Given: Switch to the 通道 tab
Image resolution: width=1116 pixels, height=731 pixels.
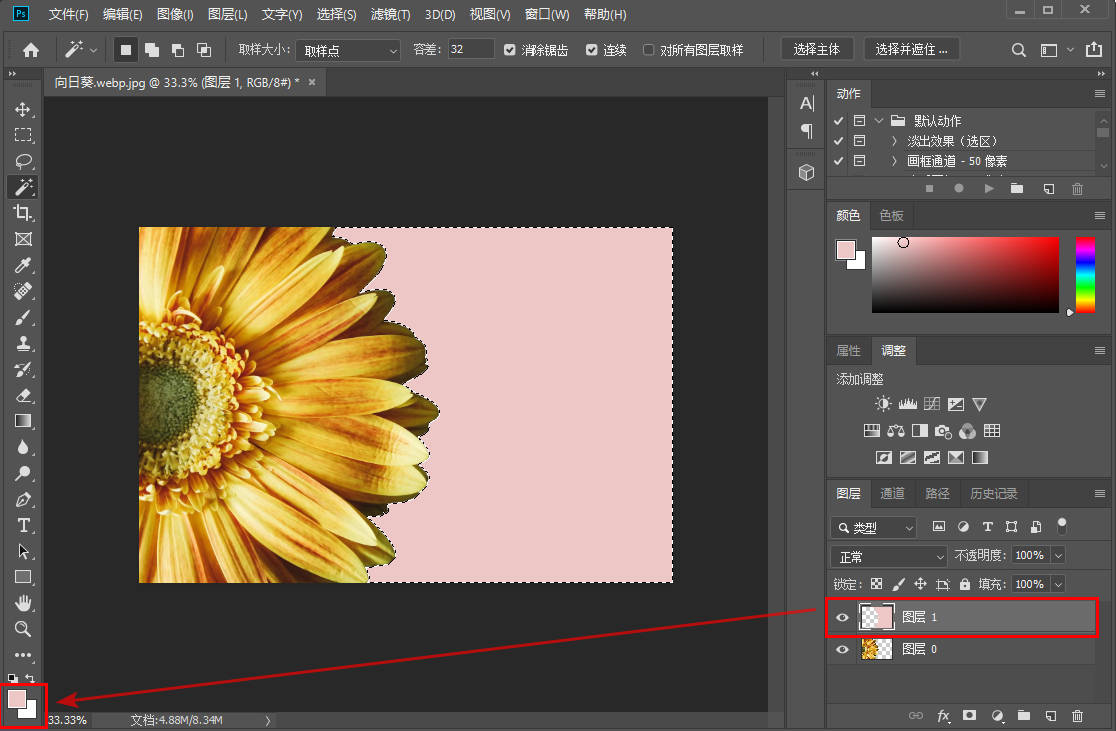Looking at the screenshot, I should click(x=892, y=493).
